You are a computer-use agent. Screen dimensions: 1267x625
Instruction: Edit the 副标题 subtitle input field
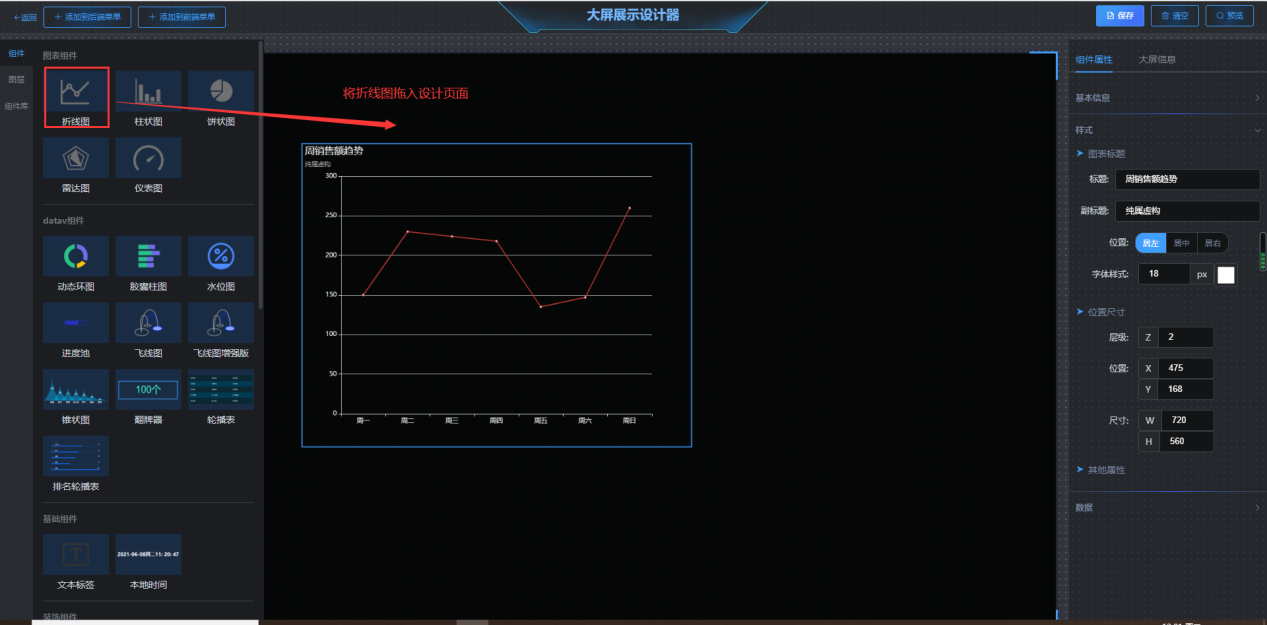coord(1188,211)
